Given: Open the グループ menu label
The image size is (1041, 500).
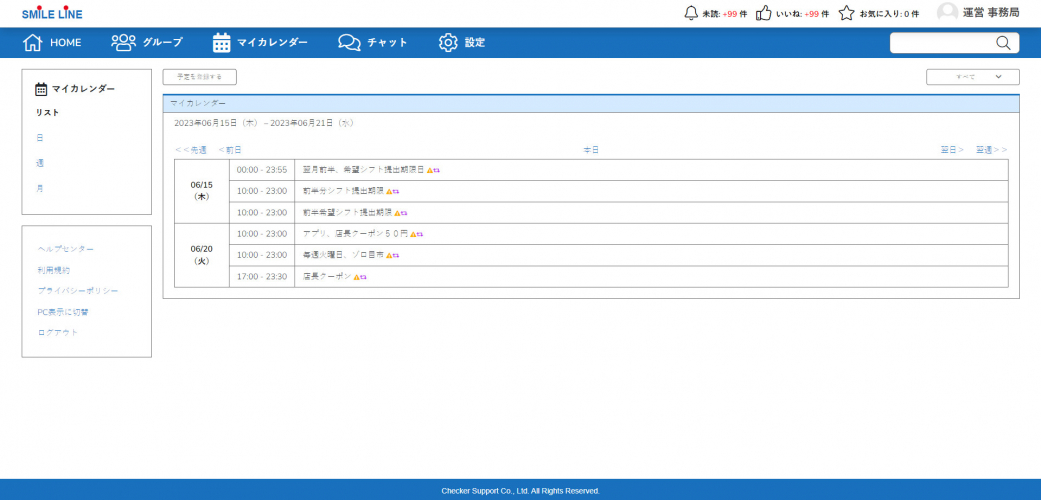Looking at the screenshot, I should tap(162, 42).
